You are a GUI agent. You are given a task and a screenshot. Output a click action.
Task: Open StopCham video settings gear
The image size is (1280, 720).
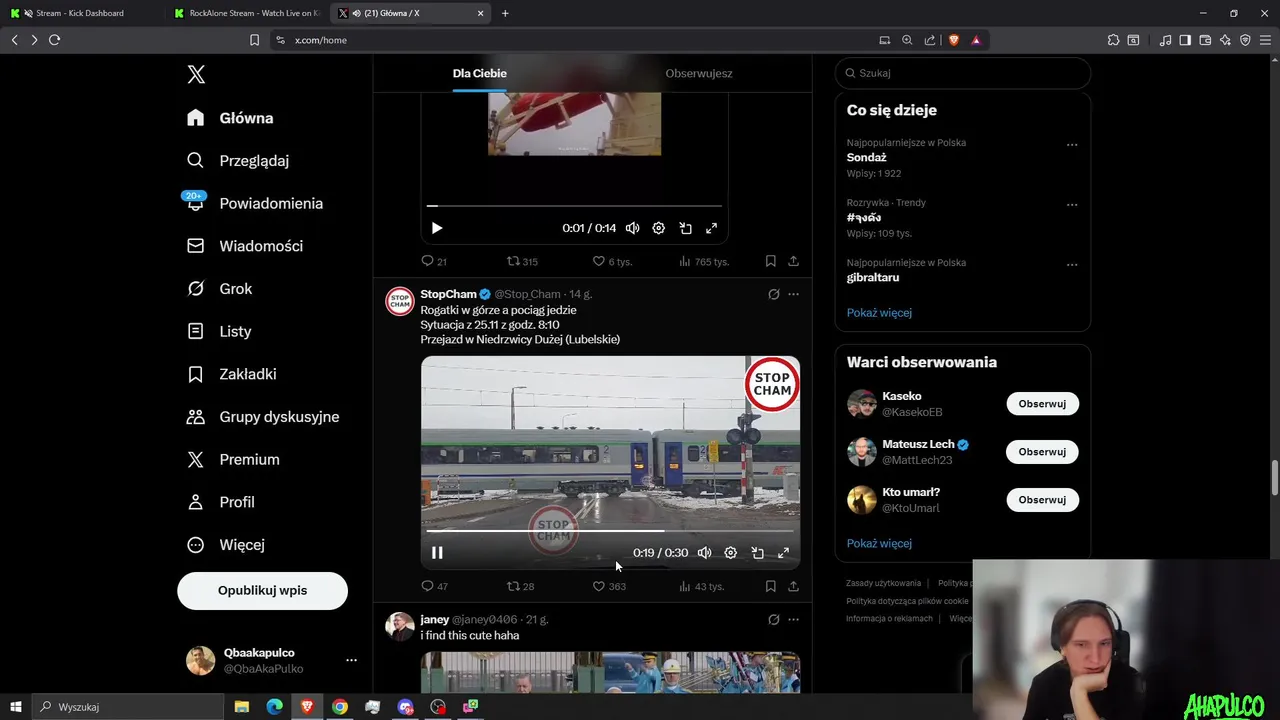pyautogui.click(x=730, y=553)
